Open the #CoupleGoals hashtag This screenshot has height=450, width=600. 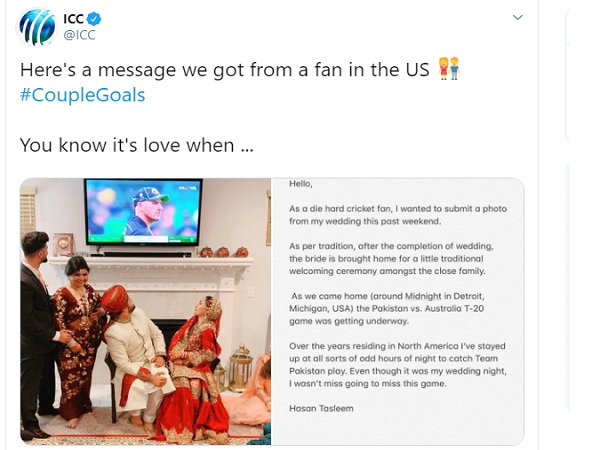(x=82, y=95)
